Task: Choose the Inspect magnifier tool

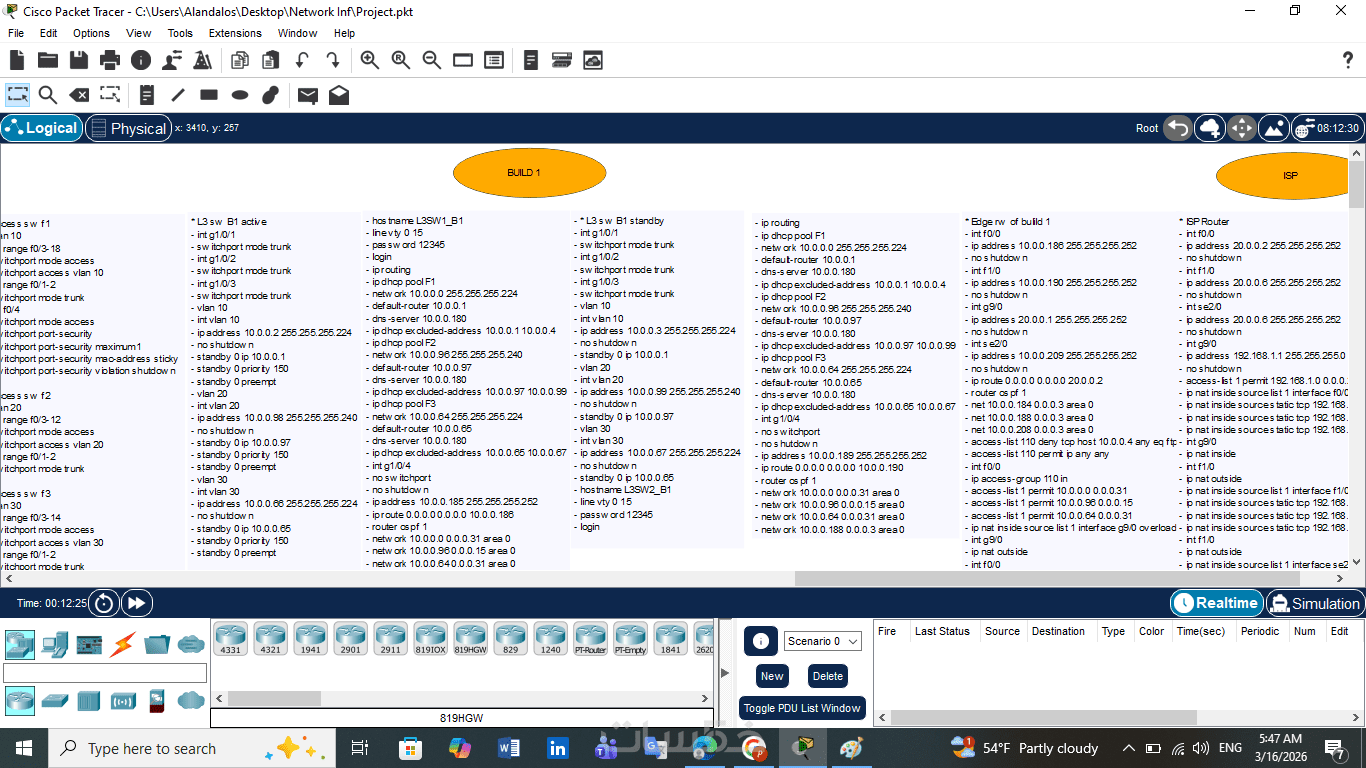Action: coord(48,95)
